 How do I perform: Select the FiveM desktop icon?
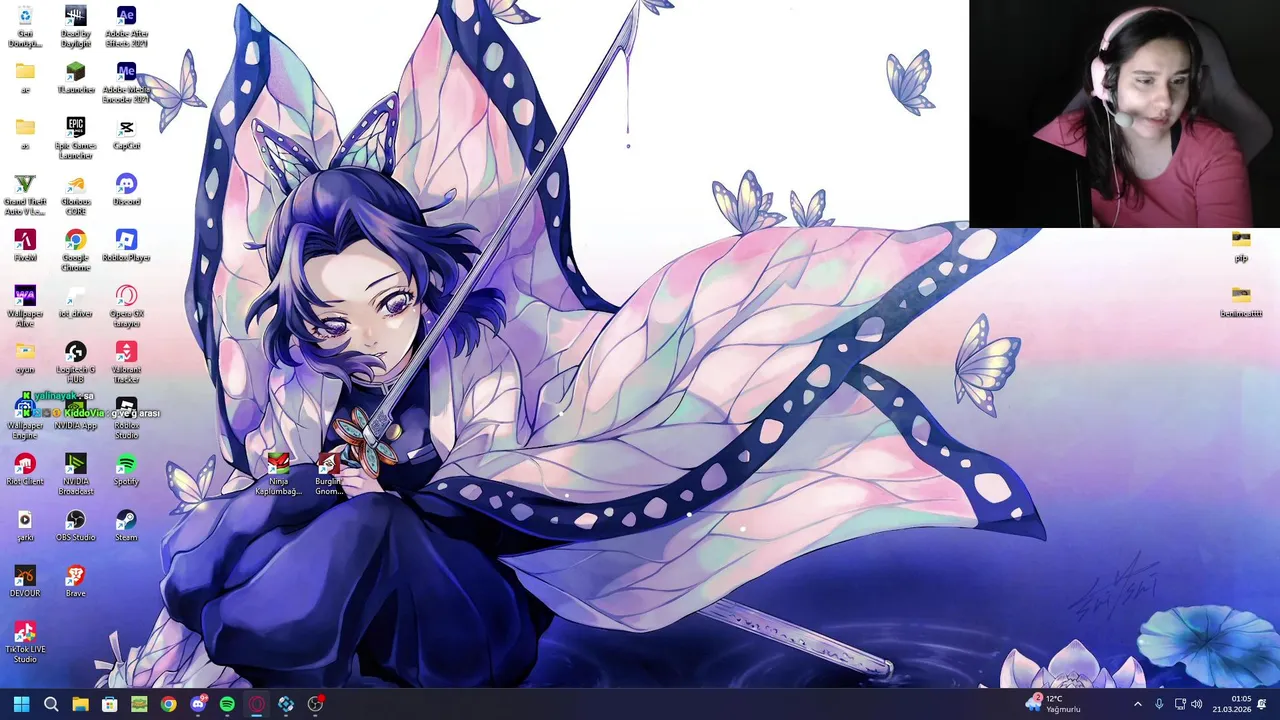tap(25, 246)
